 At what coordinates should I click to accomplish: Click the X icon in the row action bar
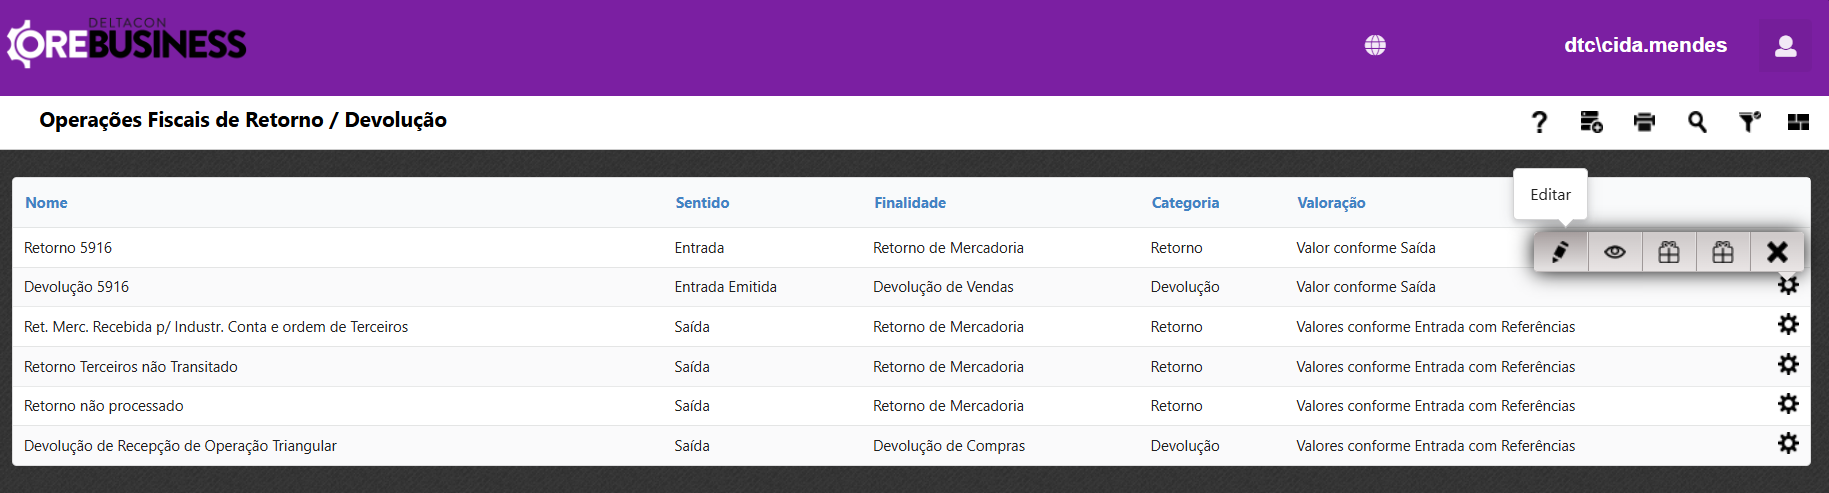tap(1777, 252)
